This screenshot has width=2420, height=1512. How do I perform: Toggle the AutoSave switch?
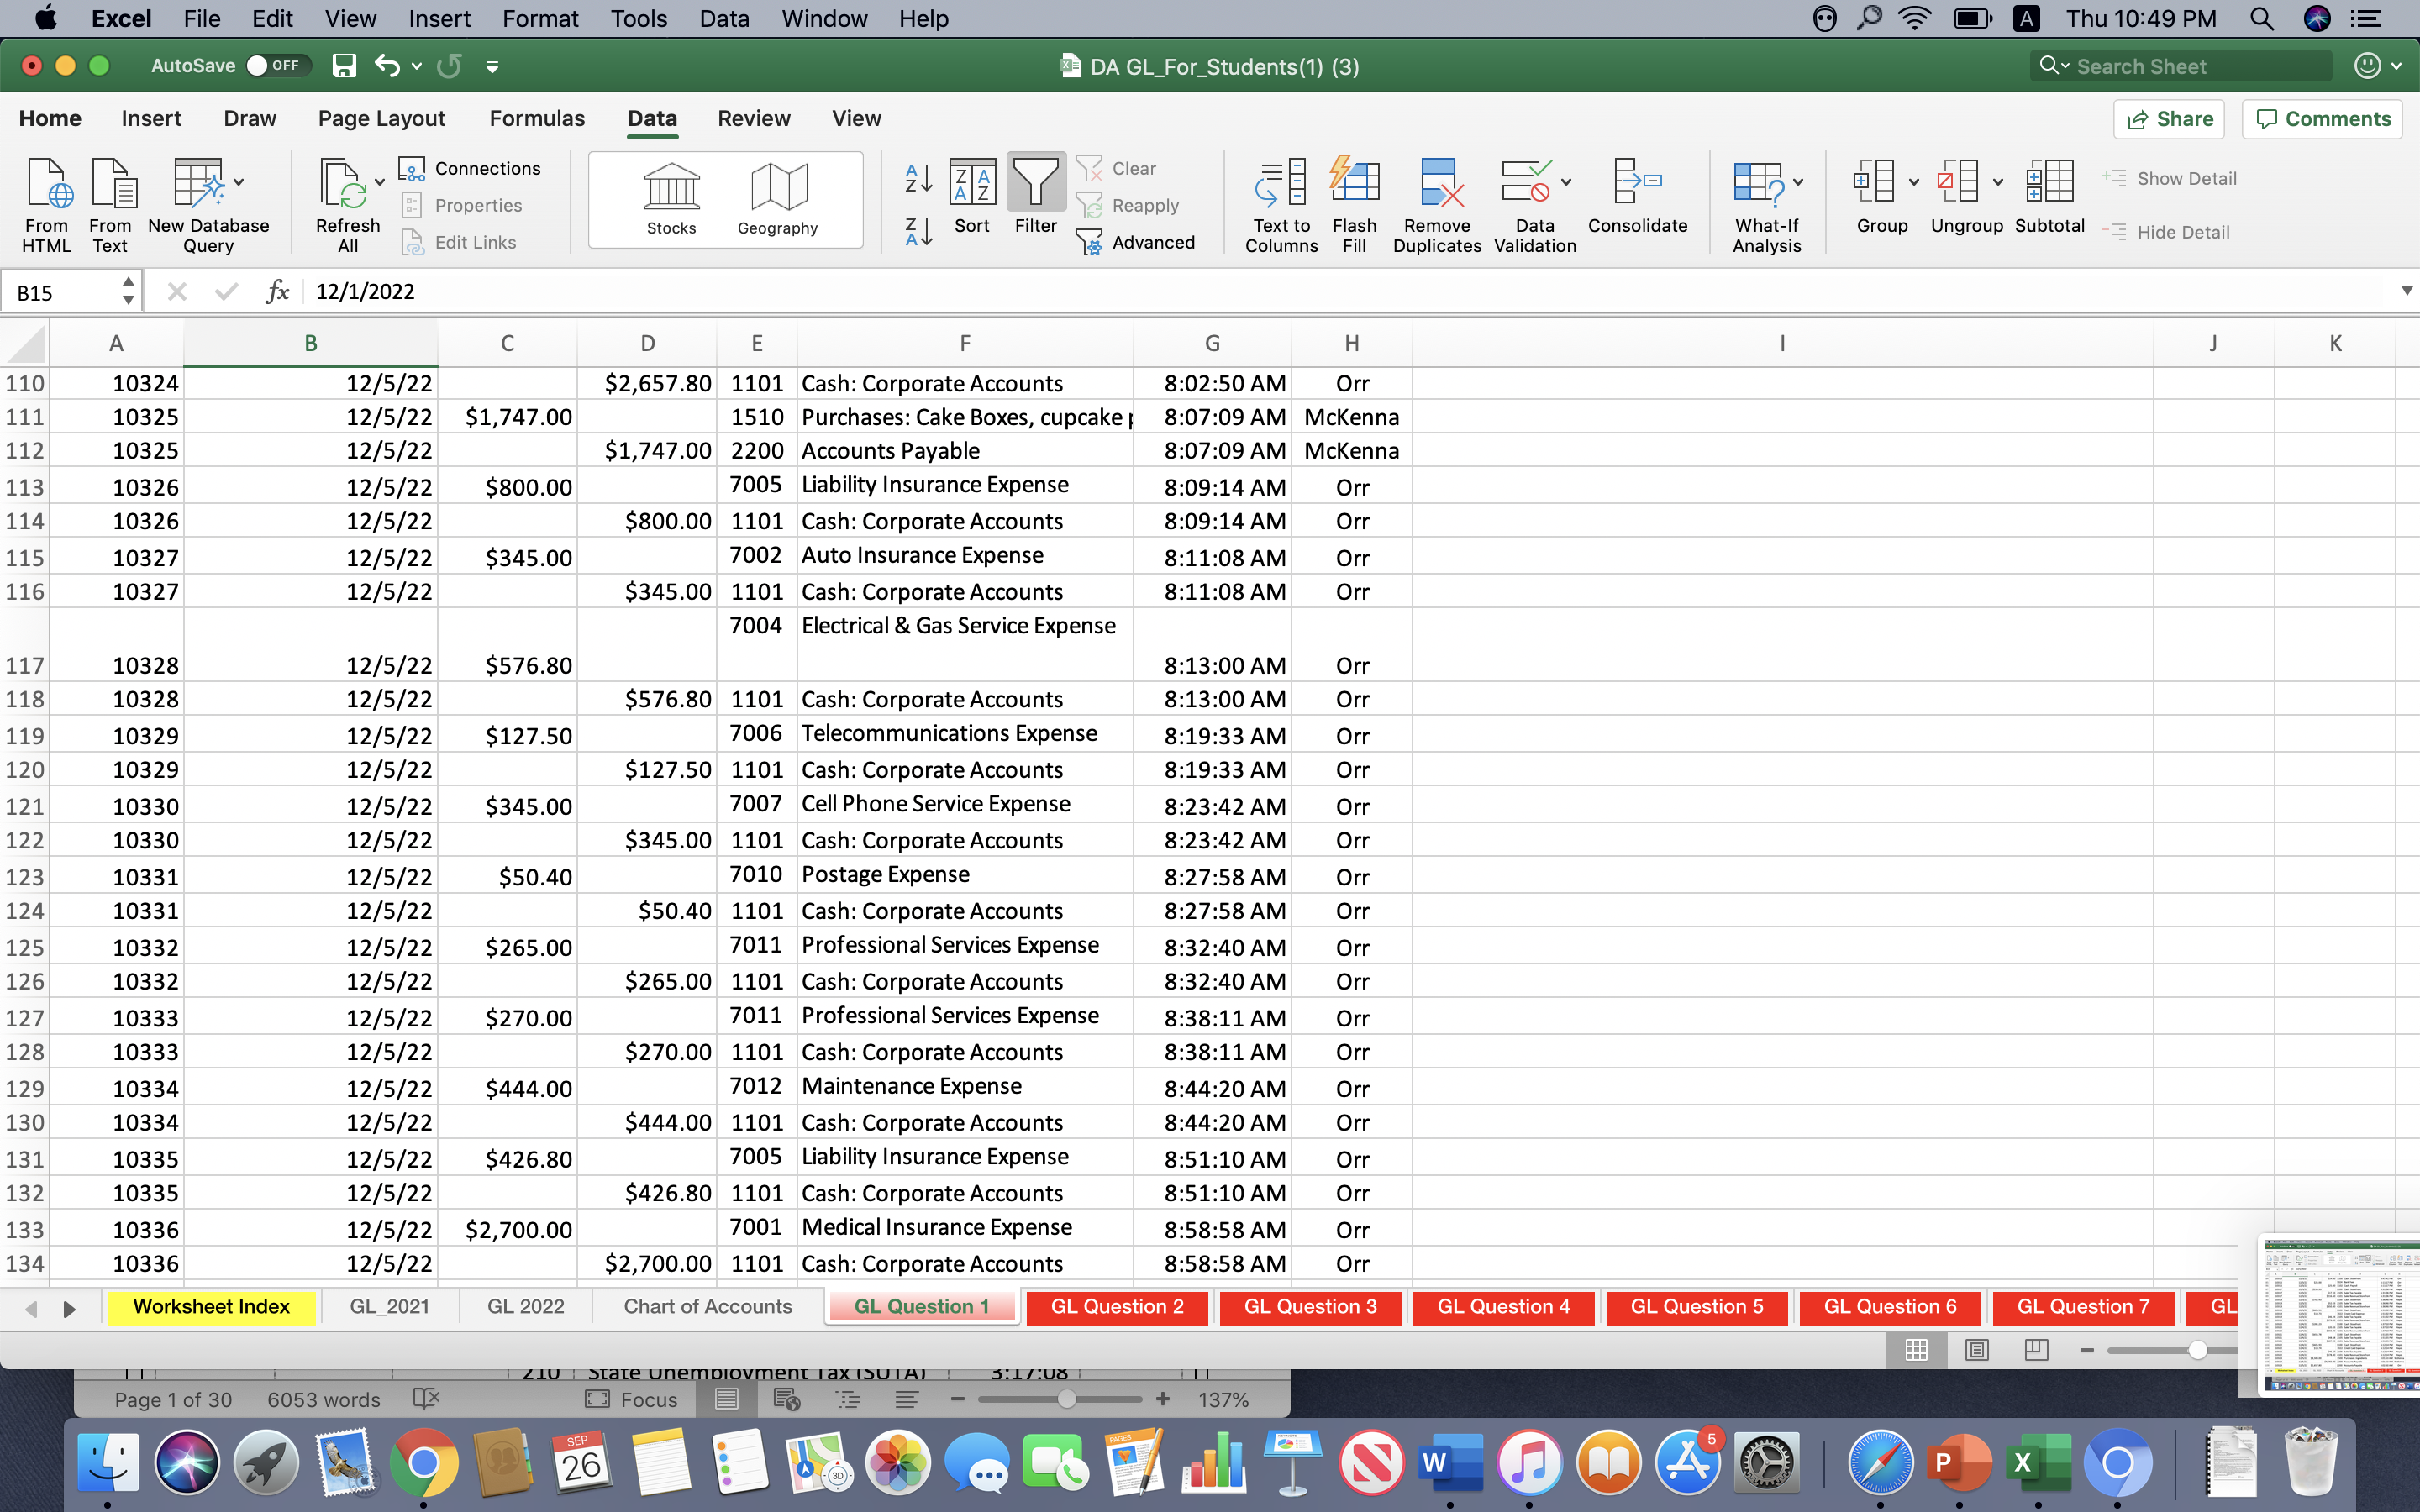(274, 66)
